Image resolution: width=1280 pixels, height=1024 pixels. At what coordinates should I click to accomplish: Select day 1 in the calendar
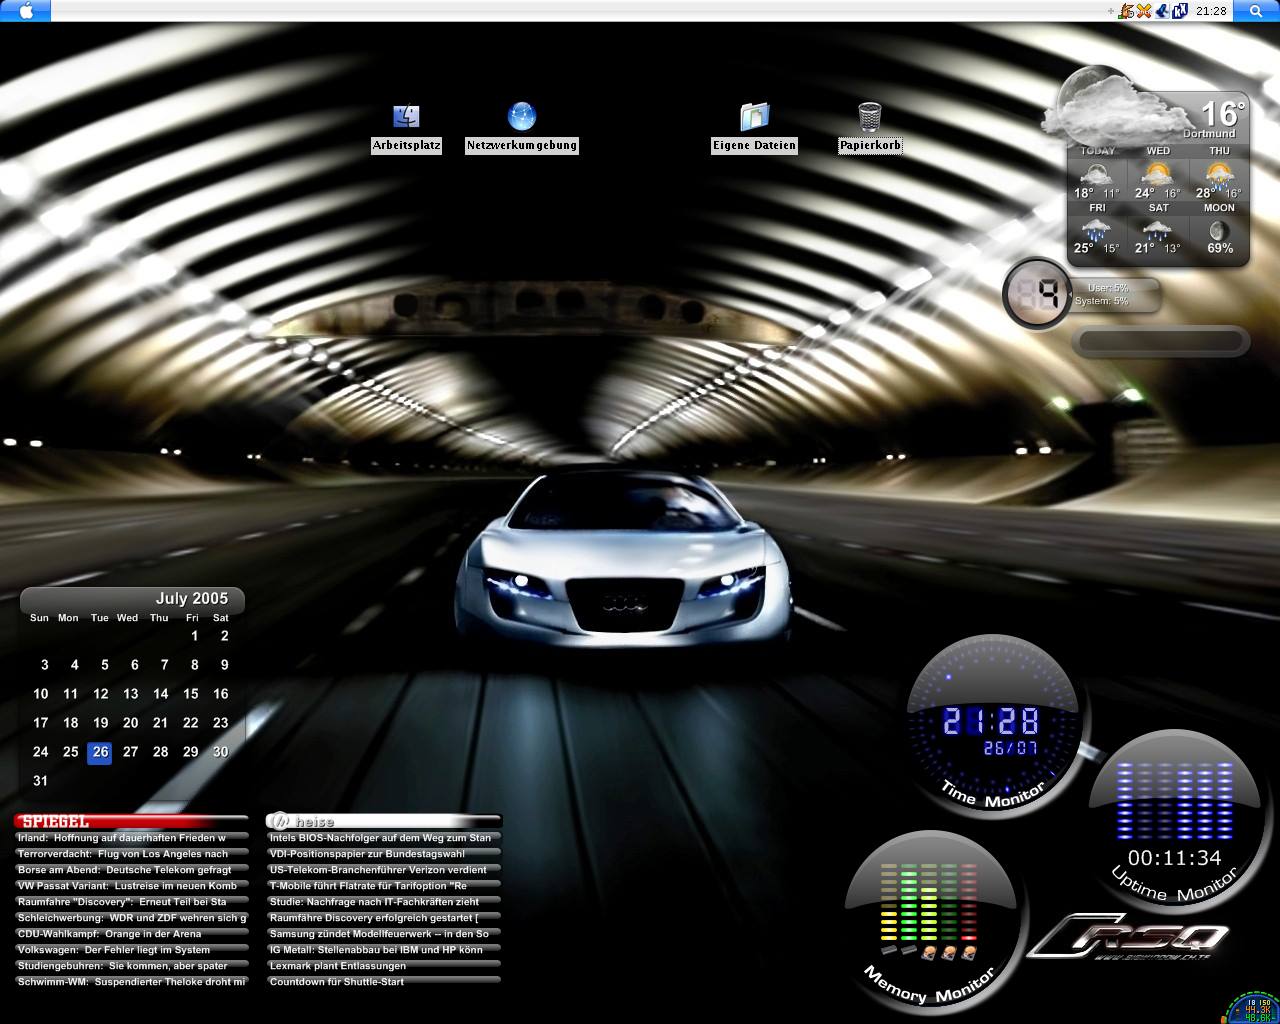click(194, 636)
